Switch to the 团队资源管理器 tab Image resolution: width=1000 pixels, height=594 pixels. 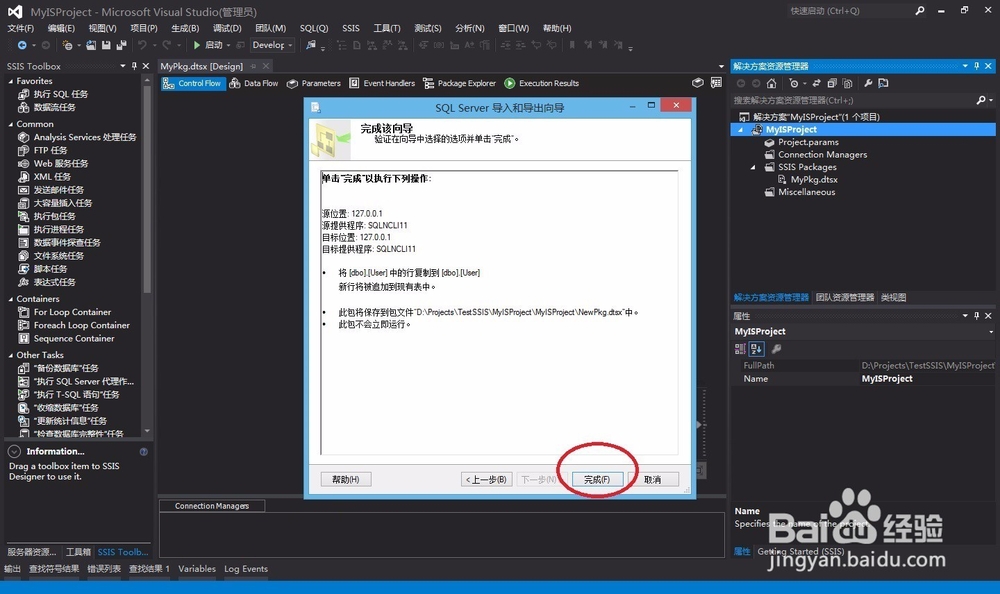click(x=845, y=297)
